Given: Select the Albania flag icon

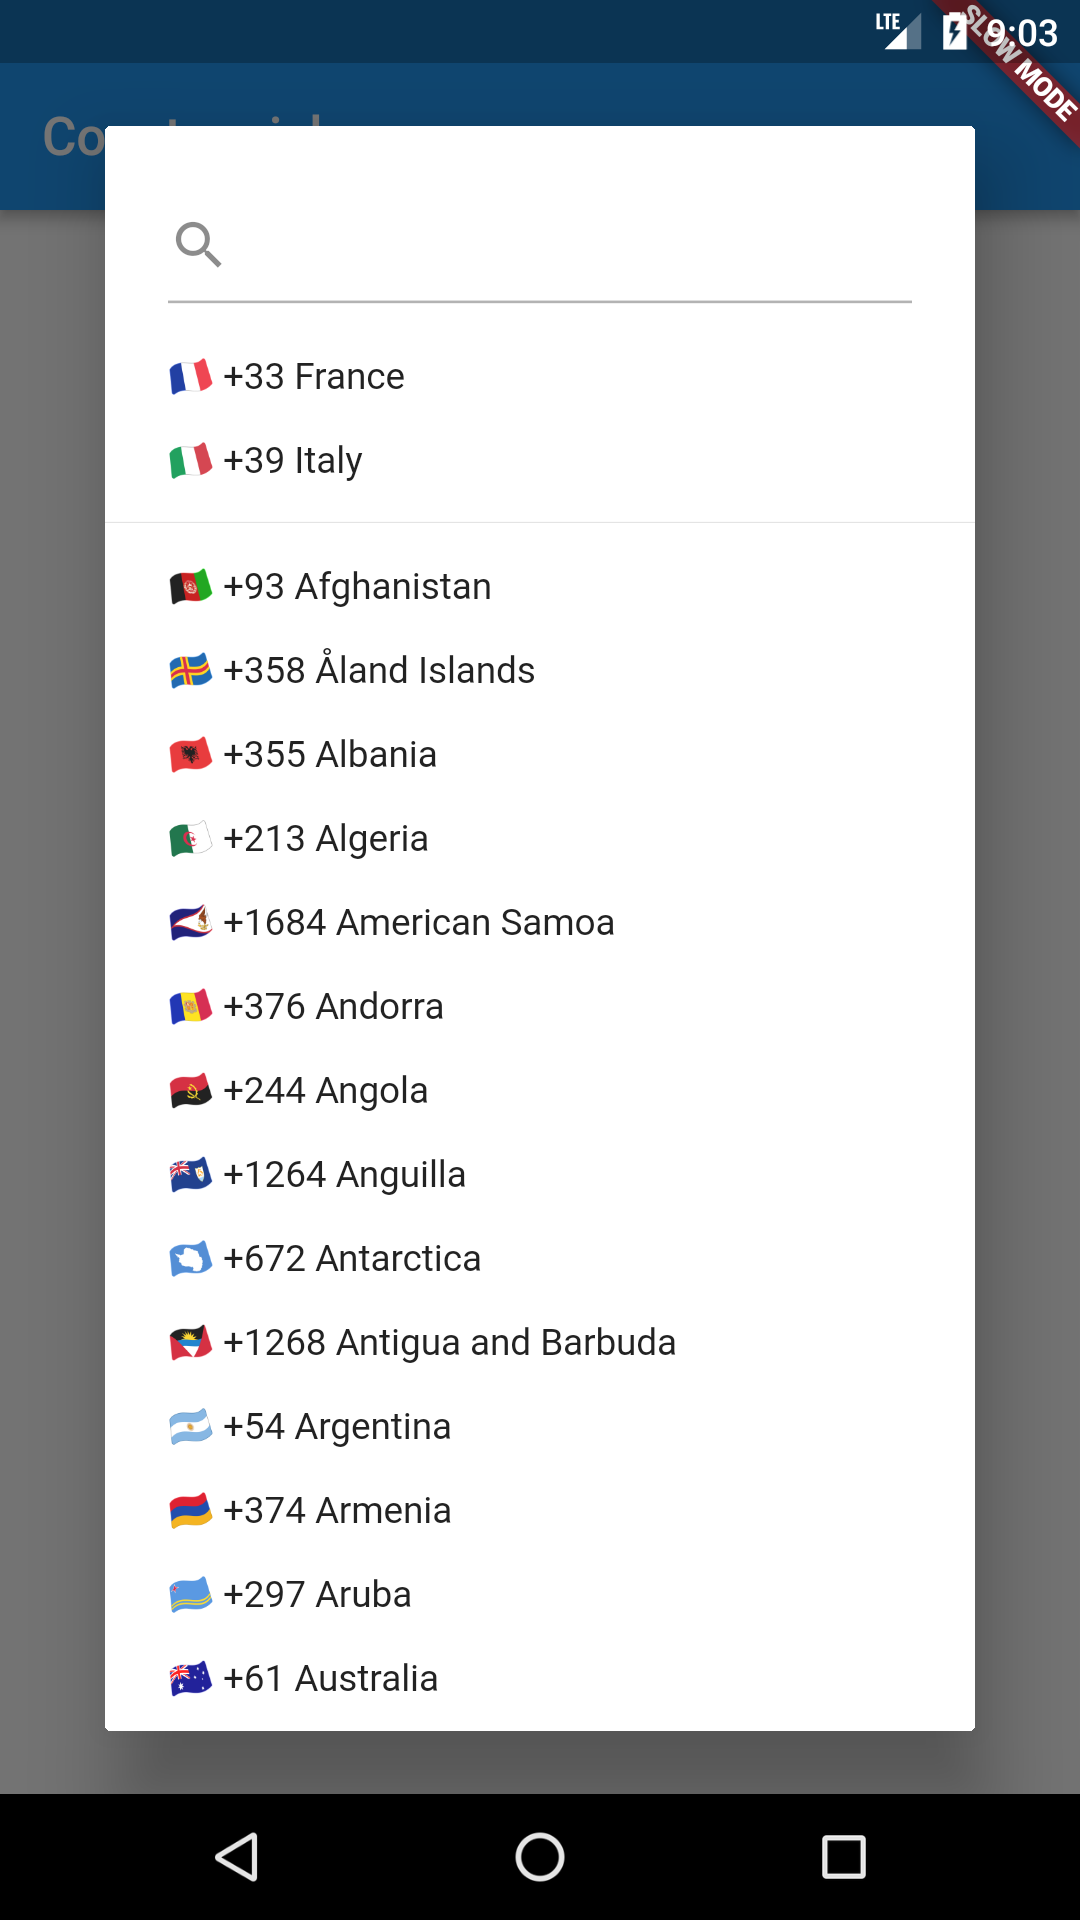Looking at the screenshot, I should (190, 755).
